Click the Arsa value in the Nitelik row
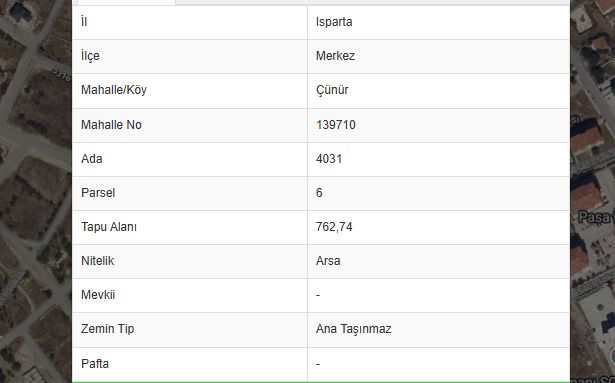The image size is (615, 383). tap(328, 261)
